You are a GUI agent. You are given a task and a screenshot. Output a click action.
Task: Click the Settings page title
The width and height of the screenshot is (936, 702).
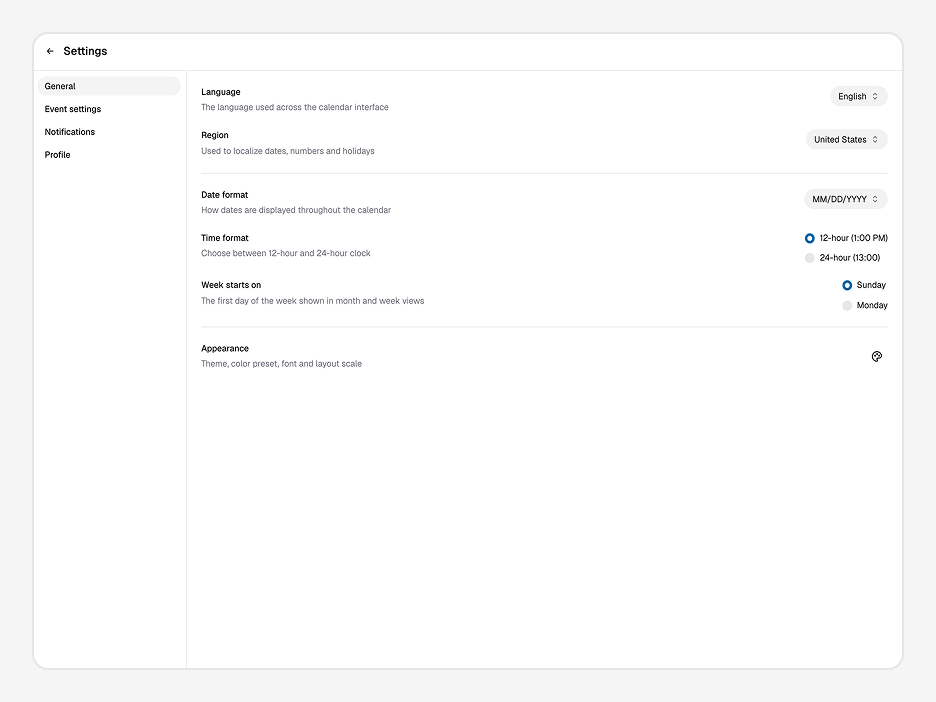85,51
